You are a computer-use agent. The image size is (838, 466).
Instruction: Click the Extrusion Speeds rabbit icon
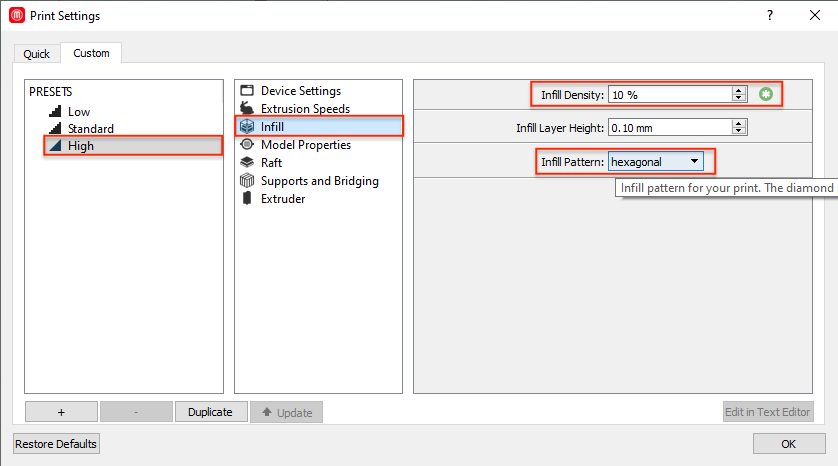(247, 109)
